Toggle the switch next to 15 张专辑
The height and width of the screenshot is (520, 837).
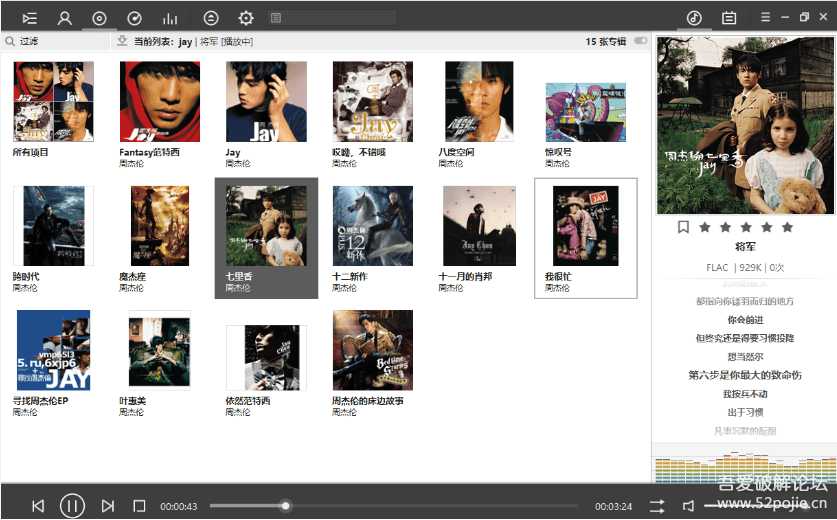640,42
